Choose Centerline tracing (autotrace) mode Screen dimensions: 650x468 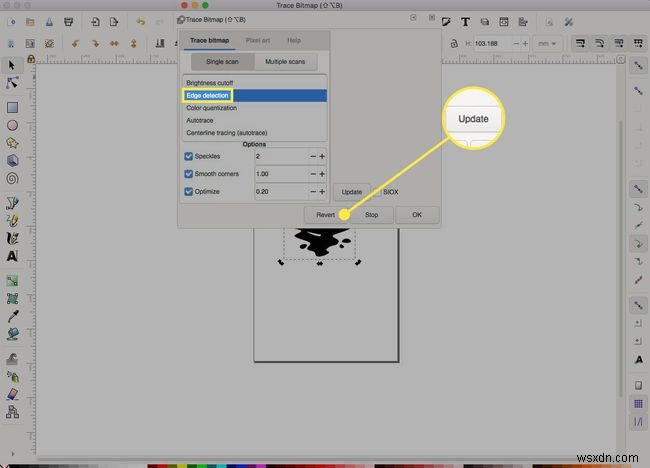255,133
